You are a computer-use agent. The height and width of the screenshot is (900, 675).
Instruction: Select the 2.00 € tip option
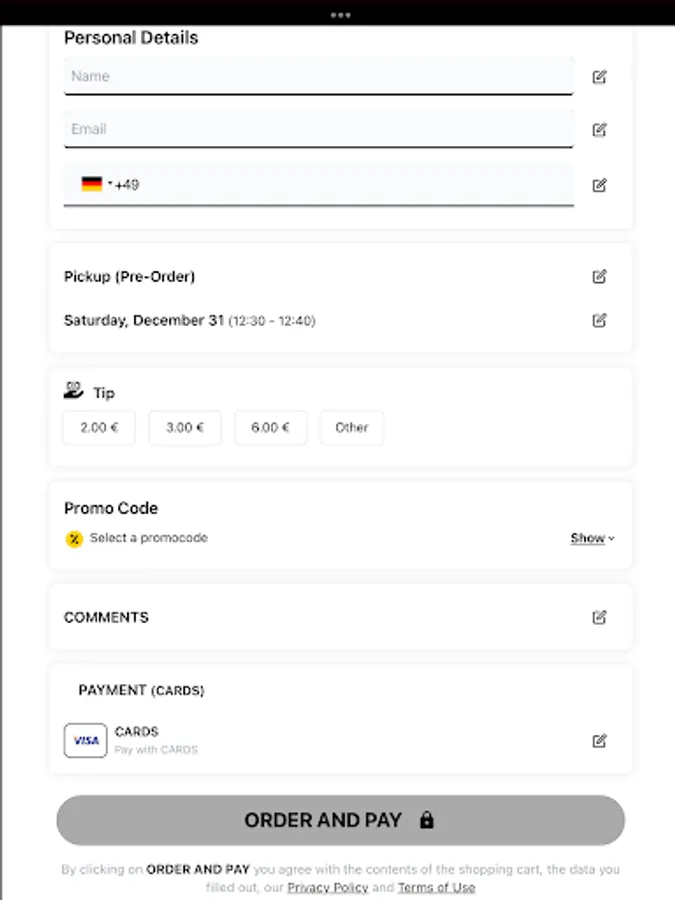[x=99, y=428]
